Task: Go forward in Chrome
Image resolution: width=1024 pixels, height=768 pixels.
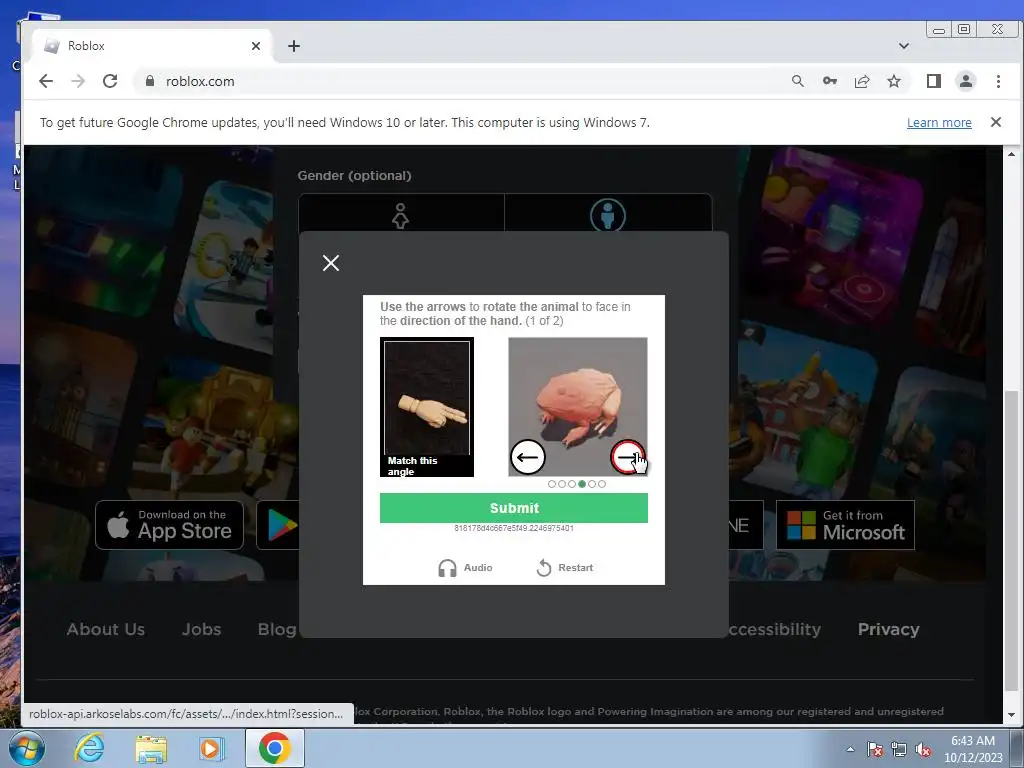Action: click(78, 81)
